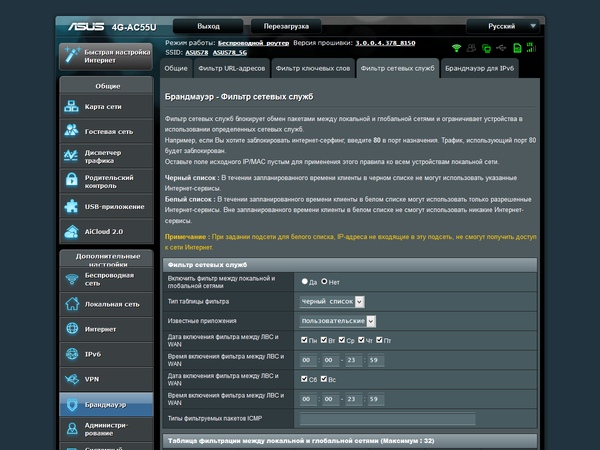Toggle the 'Чт' weekday checkbox
This screenshot has width=600, height=450.
pos(361,340)
